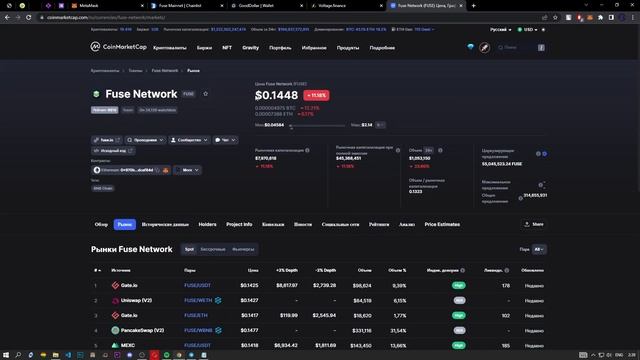Switch to Price Estimates tab
This screenshot has width=640, height=360.
[x=442, y=224]
